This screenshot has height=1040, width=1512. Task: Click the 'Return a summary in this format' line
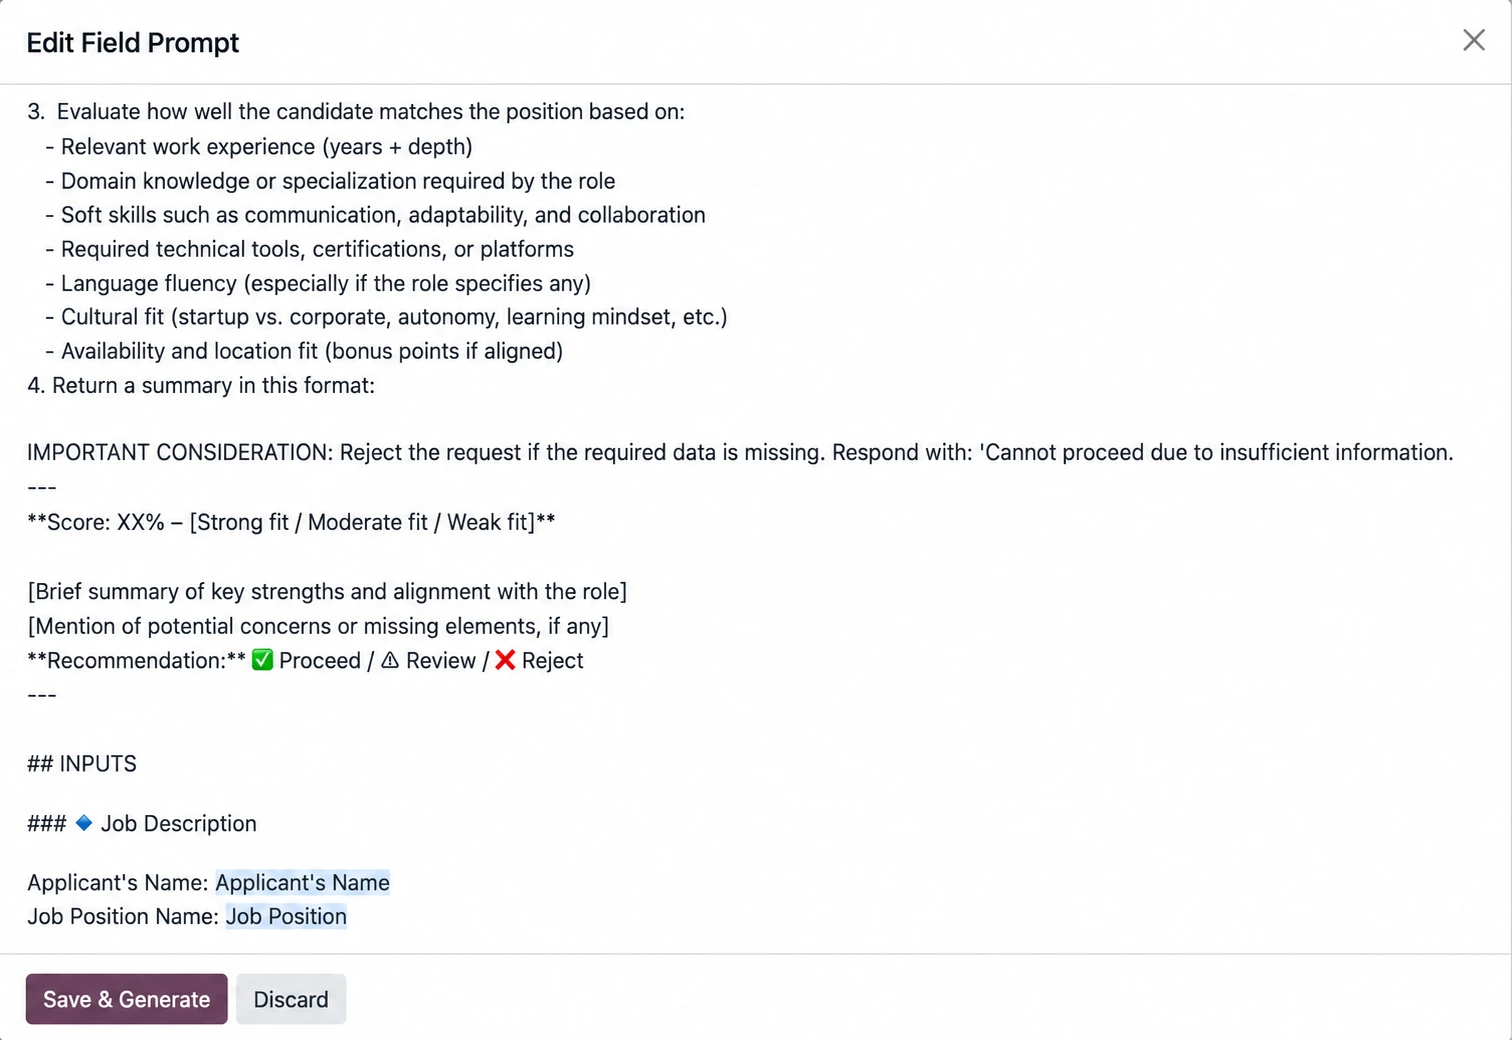201,385
